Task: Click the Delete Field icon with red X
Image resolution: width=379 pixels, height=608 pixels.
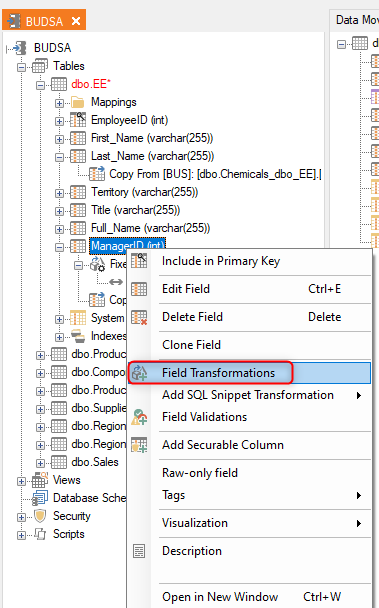Action: click(139, 317)
